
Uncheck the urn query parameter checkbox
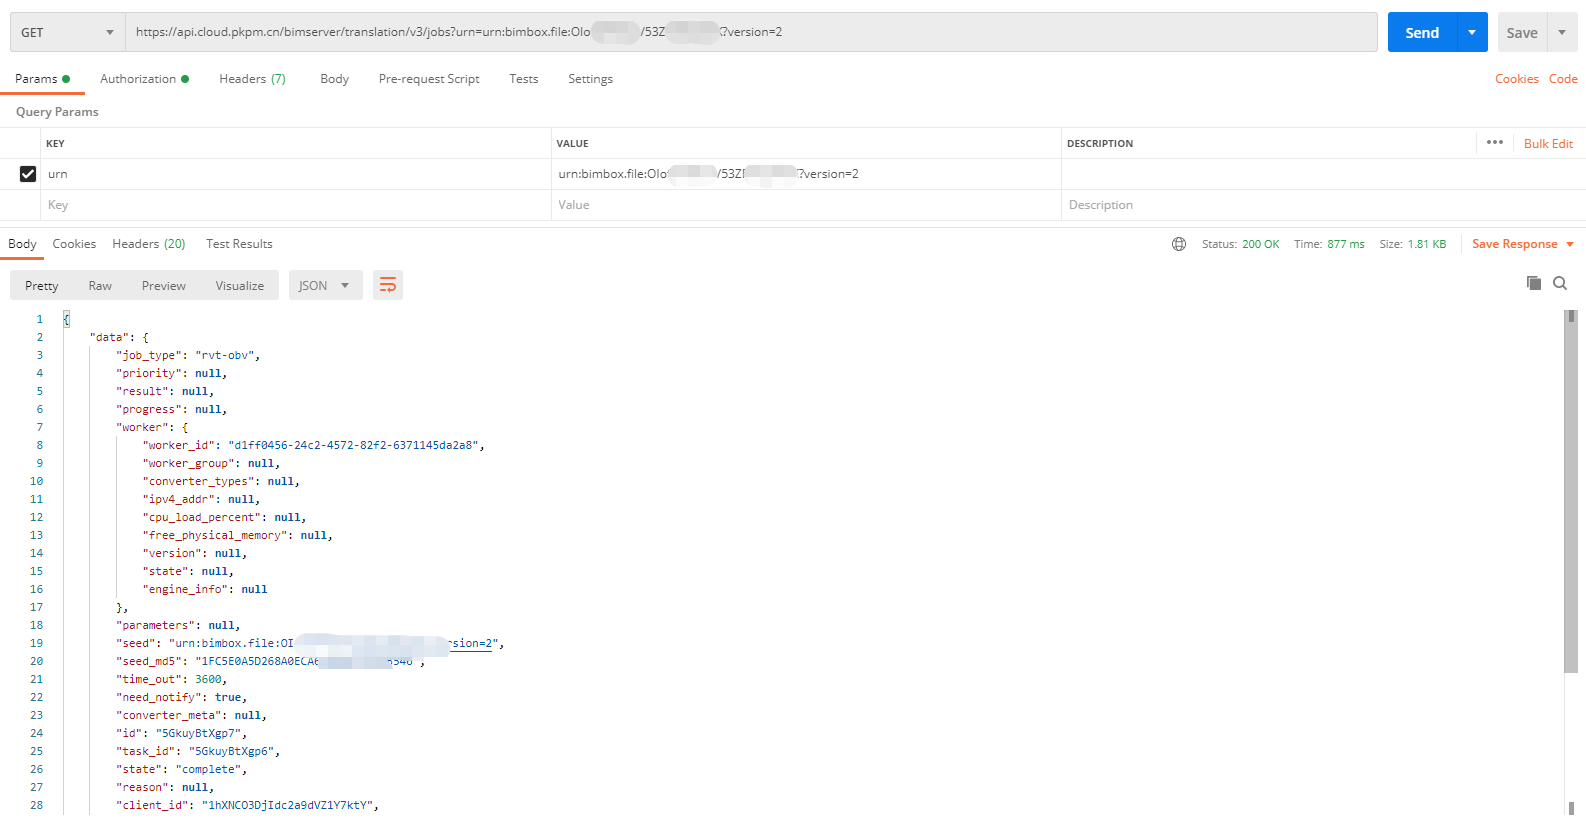click(28, 174)
